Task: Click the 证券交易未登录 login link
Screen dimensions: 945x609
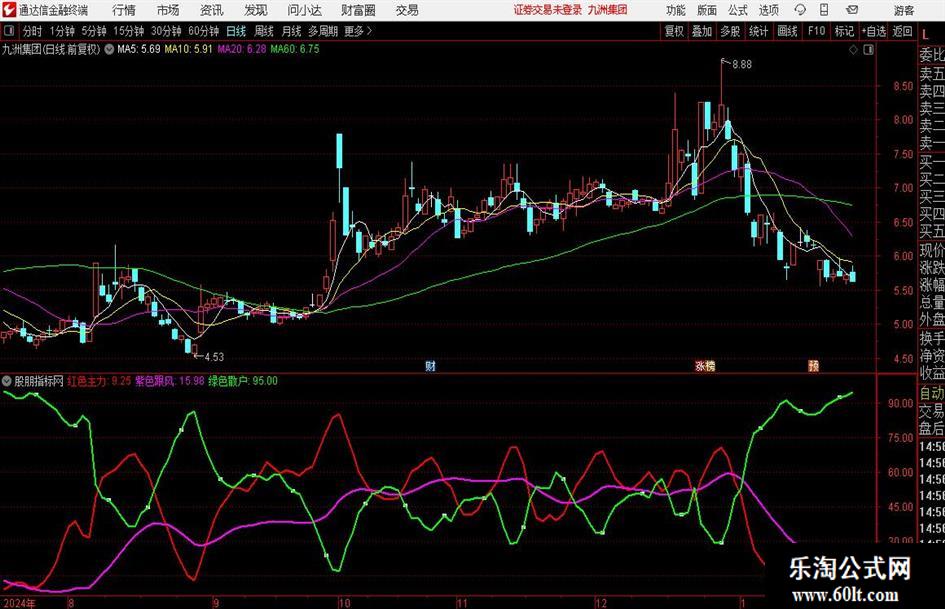Action: 547,10
